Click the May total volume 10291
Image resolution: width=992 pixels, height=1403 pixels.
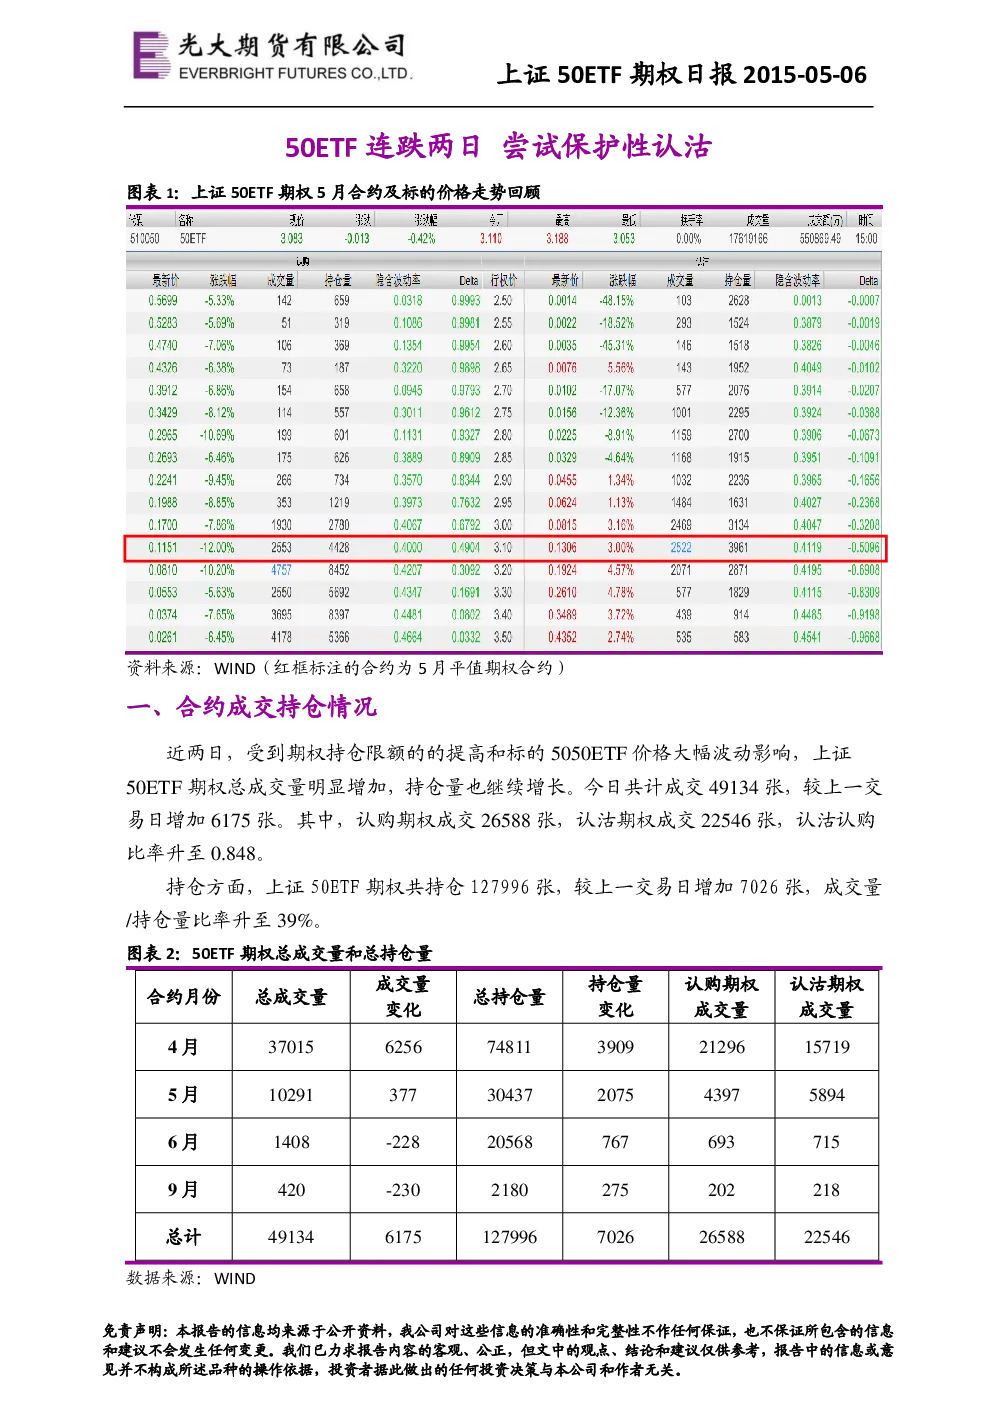tap(291, 1095)
